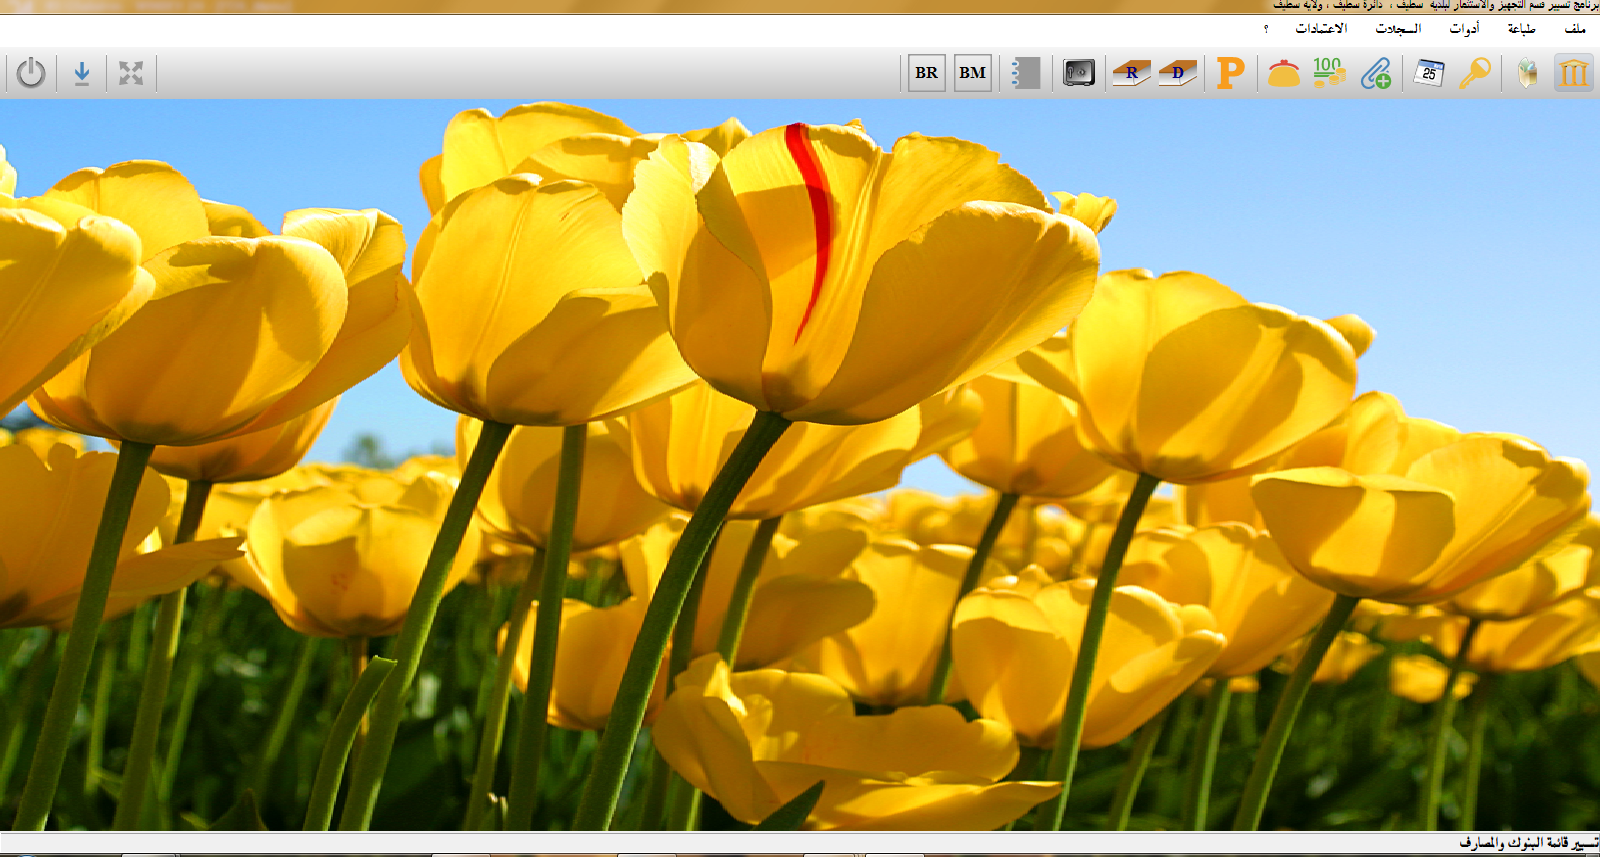Open the safe vault icon
The width and height of the screenshot is (1600, 862).
point(1079,73)
